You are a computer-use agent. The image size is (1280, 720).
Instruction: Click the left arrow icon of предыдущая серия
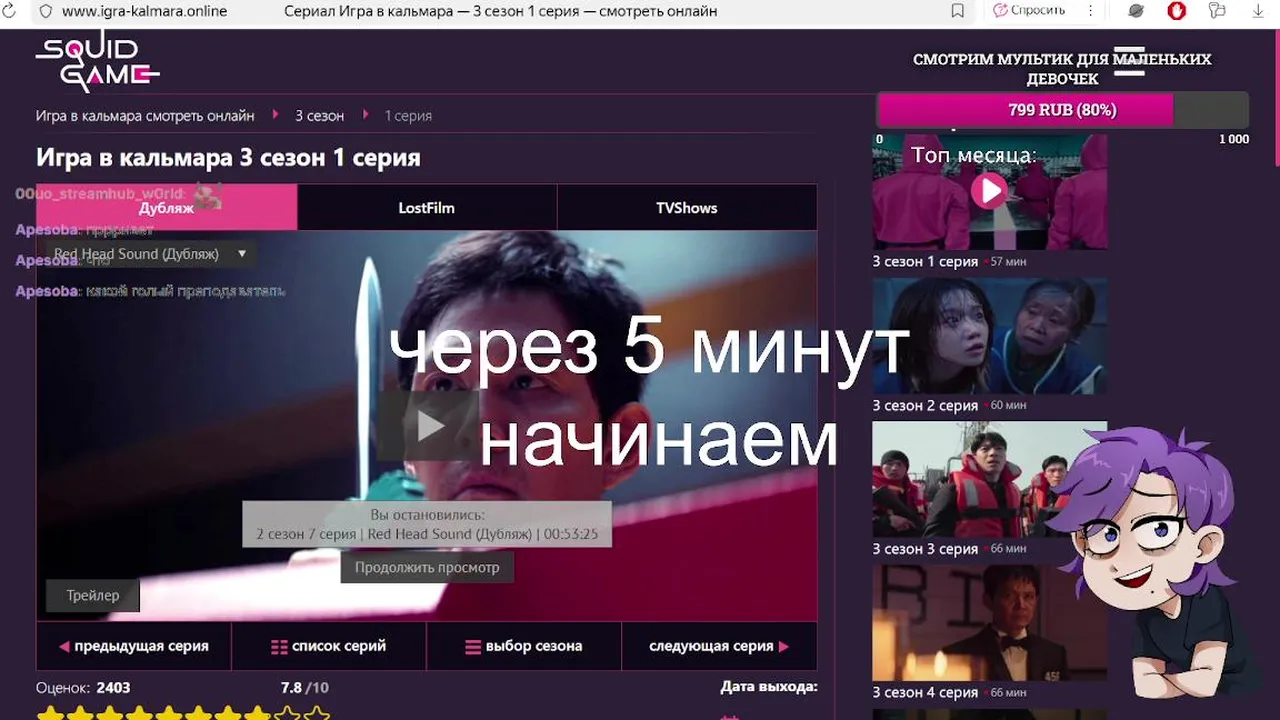[64, 647]
